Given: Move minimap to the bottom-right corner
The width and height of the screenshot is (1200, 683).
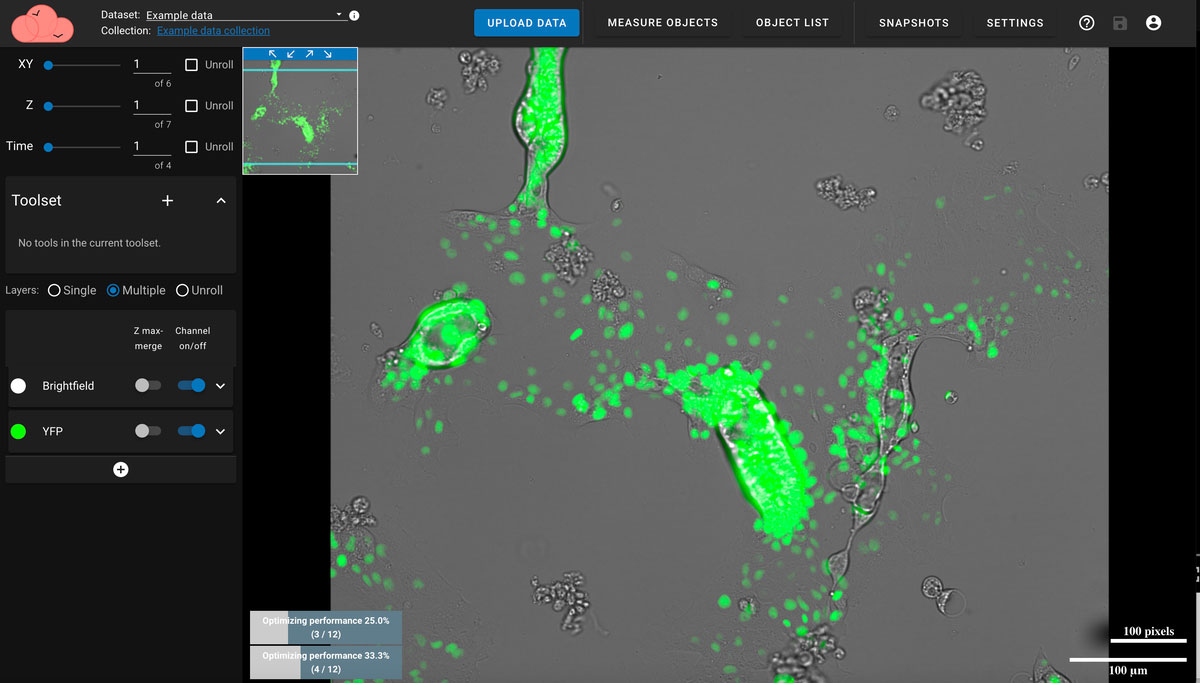Looking at the screenshot, I should [328, 54].
